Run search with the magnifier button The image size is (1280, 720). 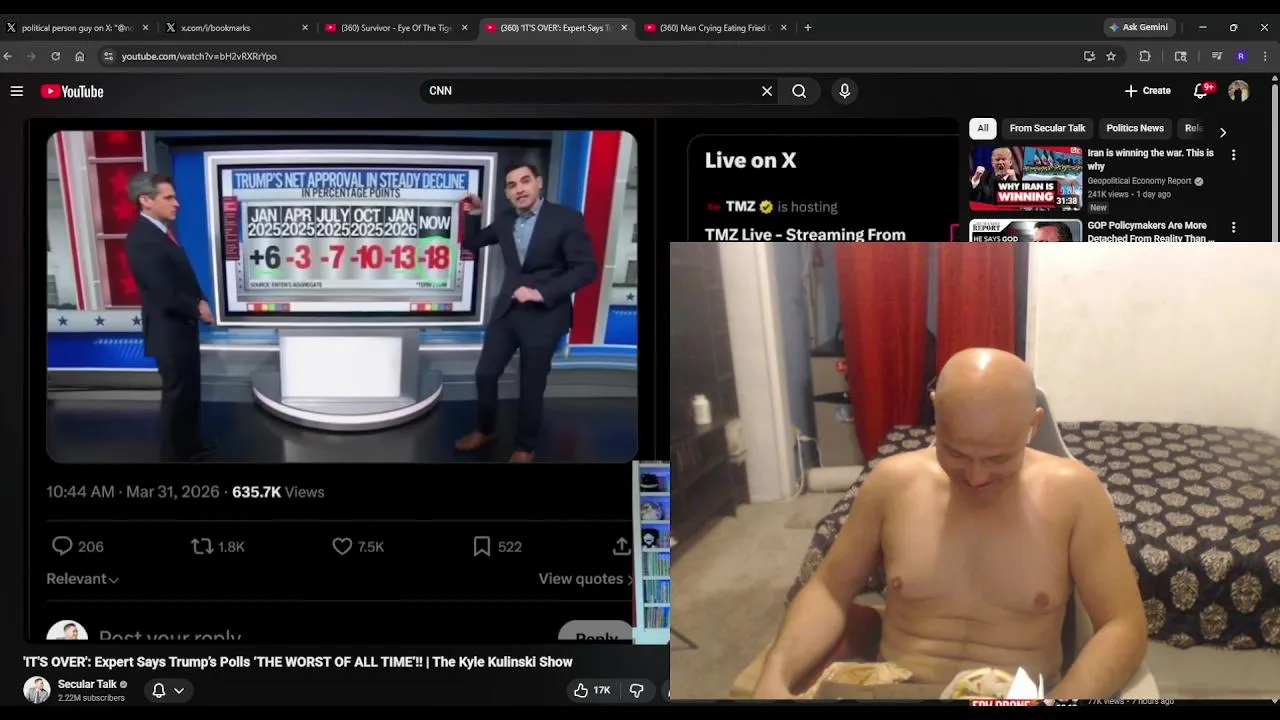[x=799, y=91]
